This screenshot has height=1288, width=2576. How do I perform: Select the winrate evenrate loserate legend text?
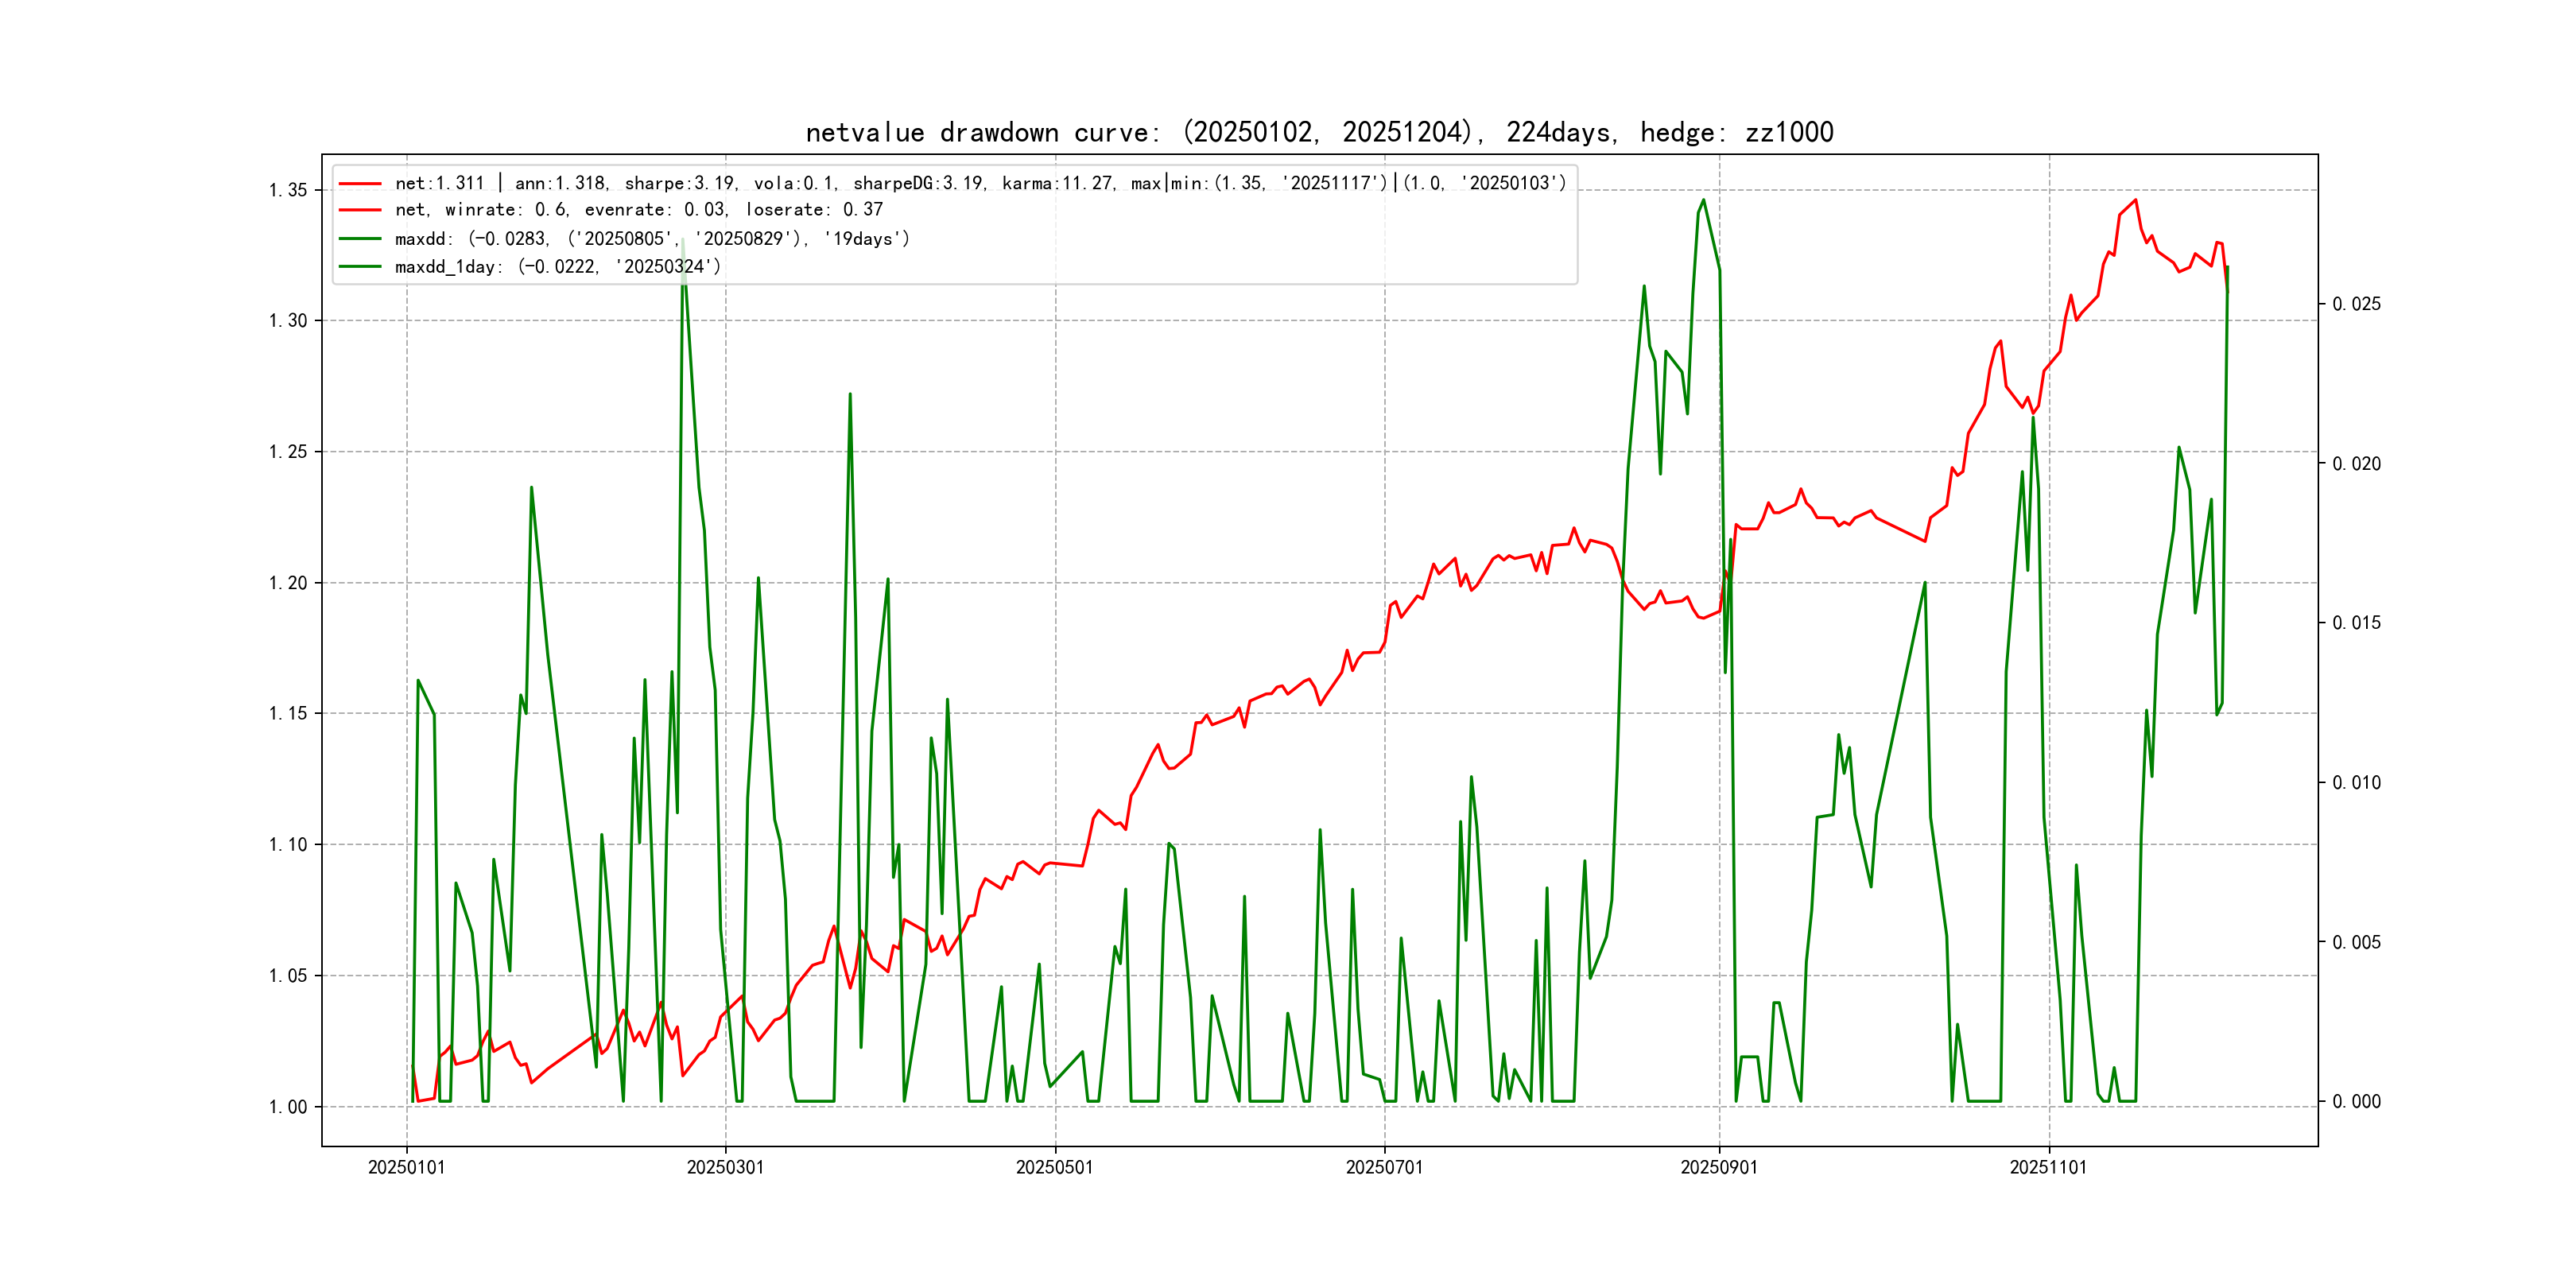[638, 210]
